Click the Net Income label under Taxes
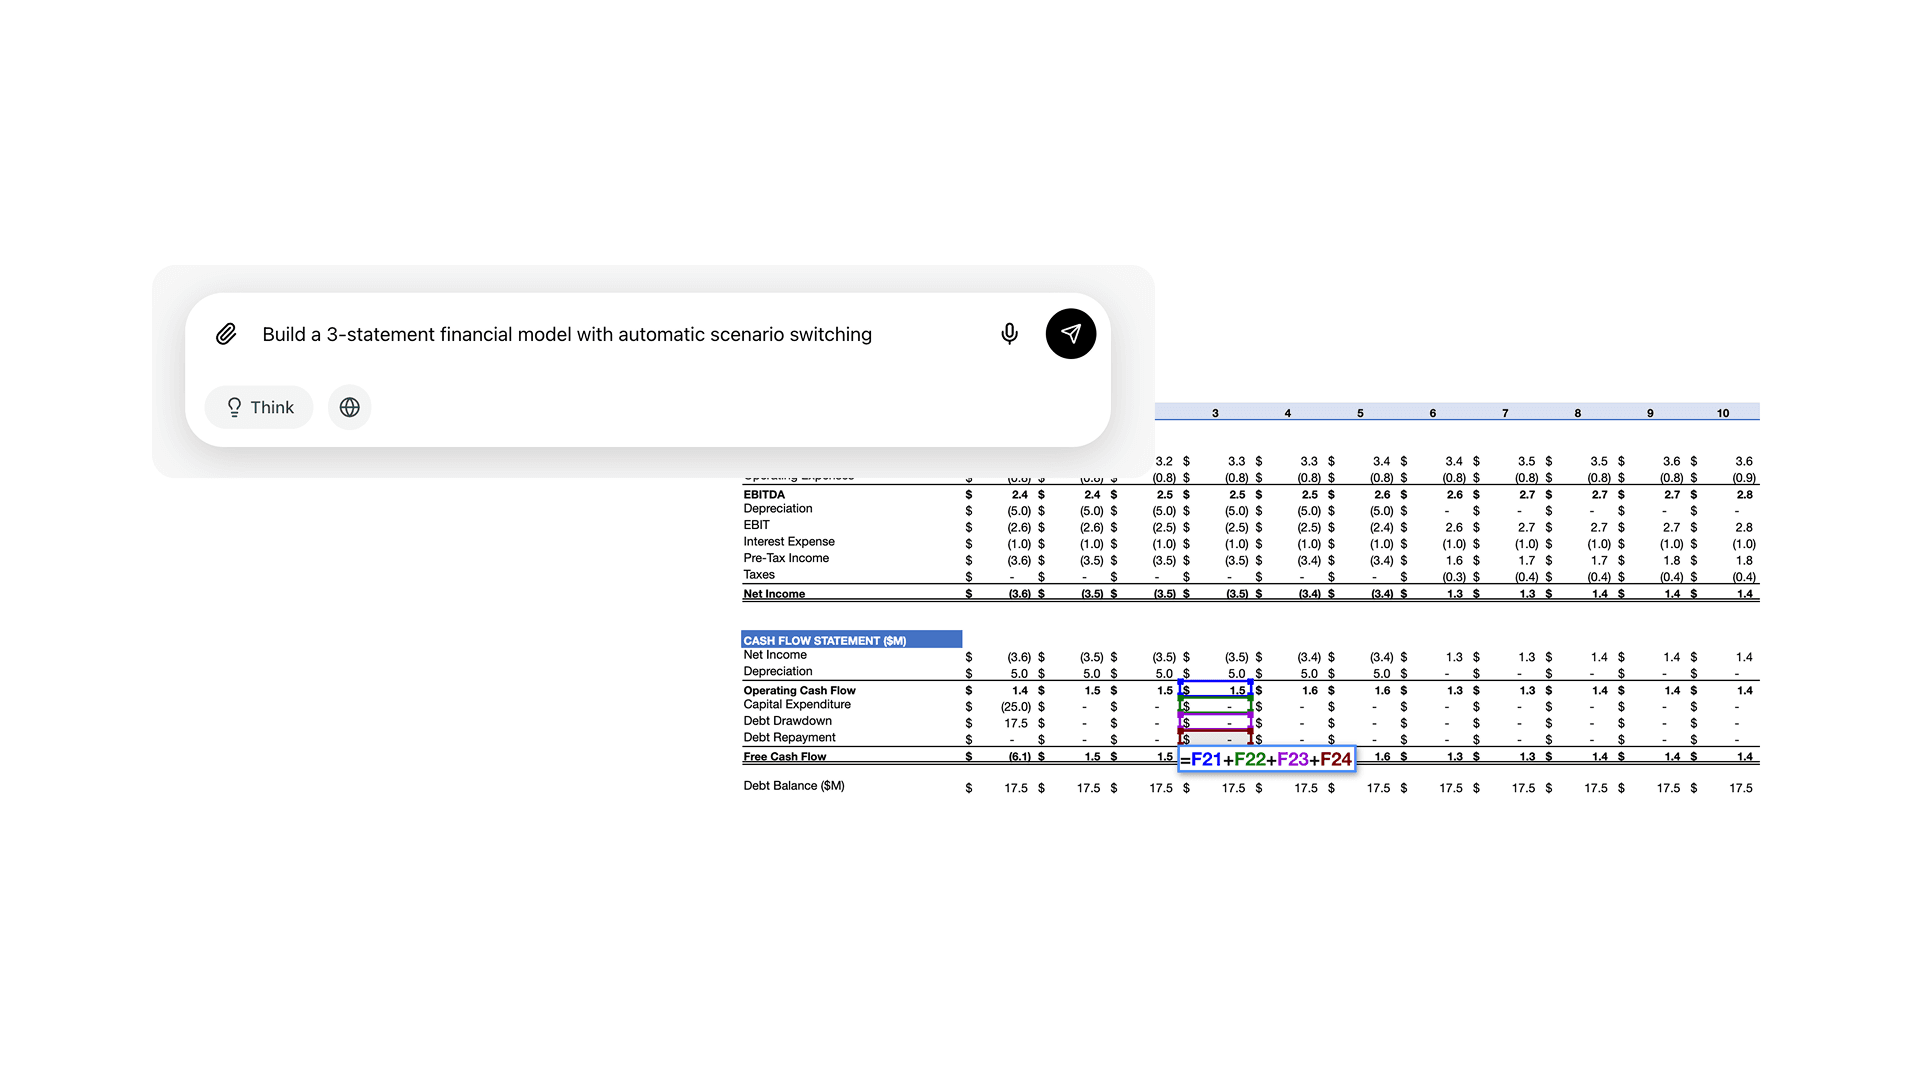 click(x=773, y=594)
